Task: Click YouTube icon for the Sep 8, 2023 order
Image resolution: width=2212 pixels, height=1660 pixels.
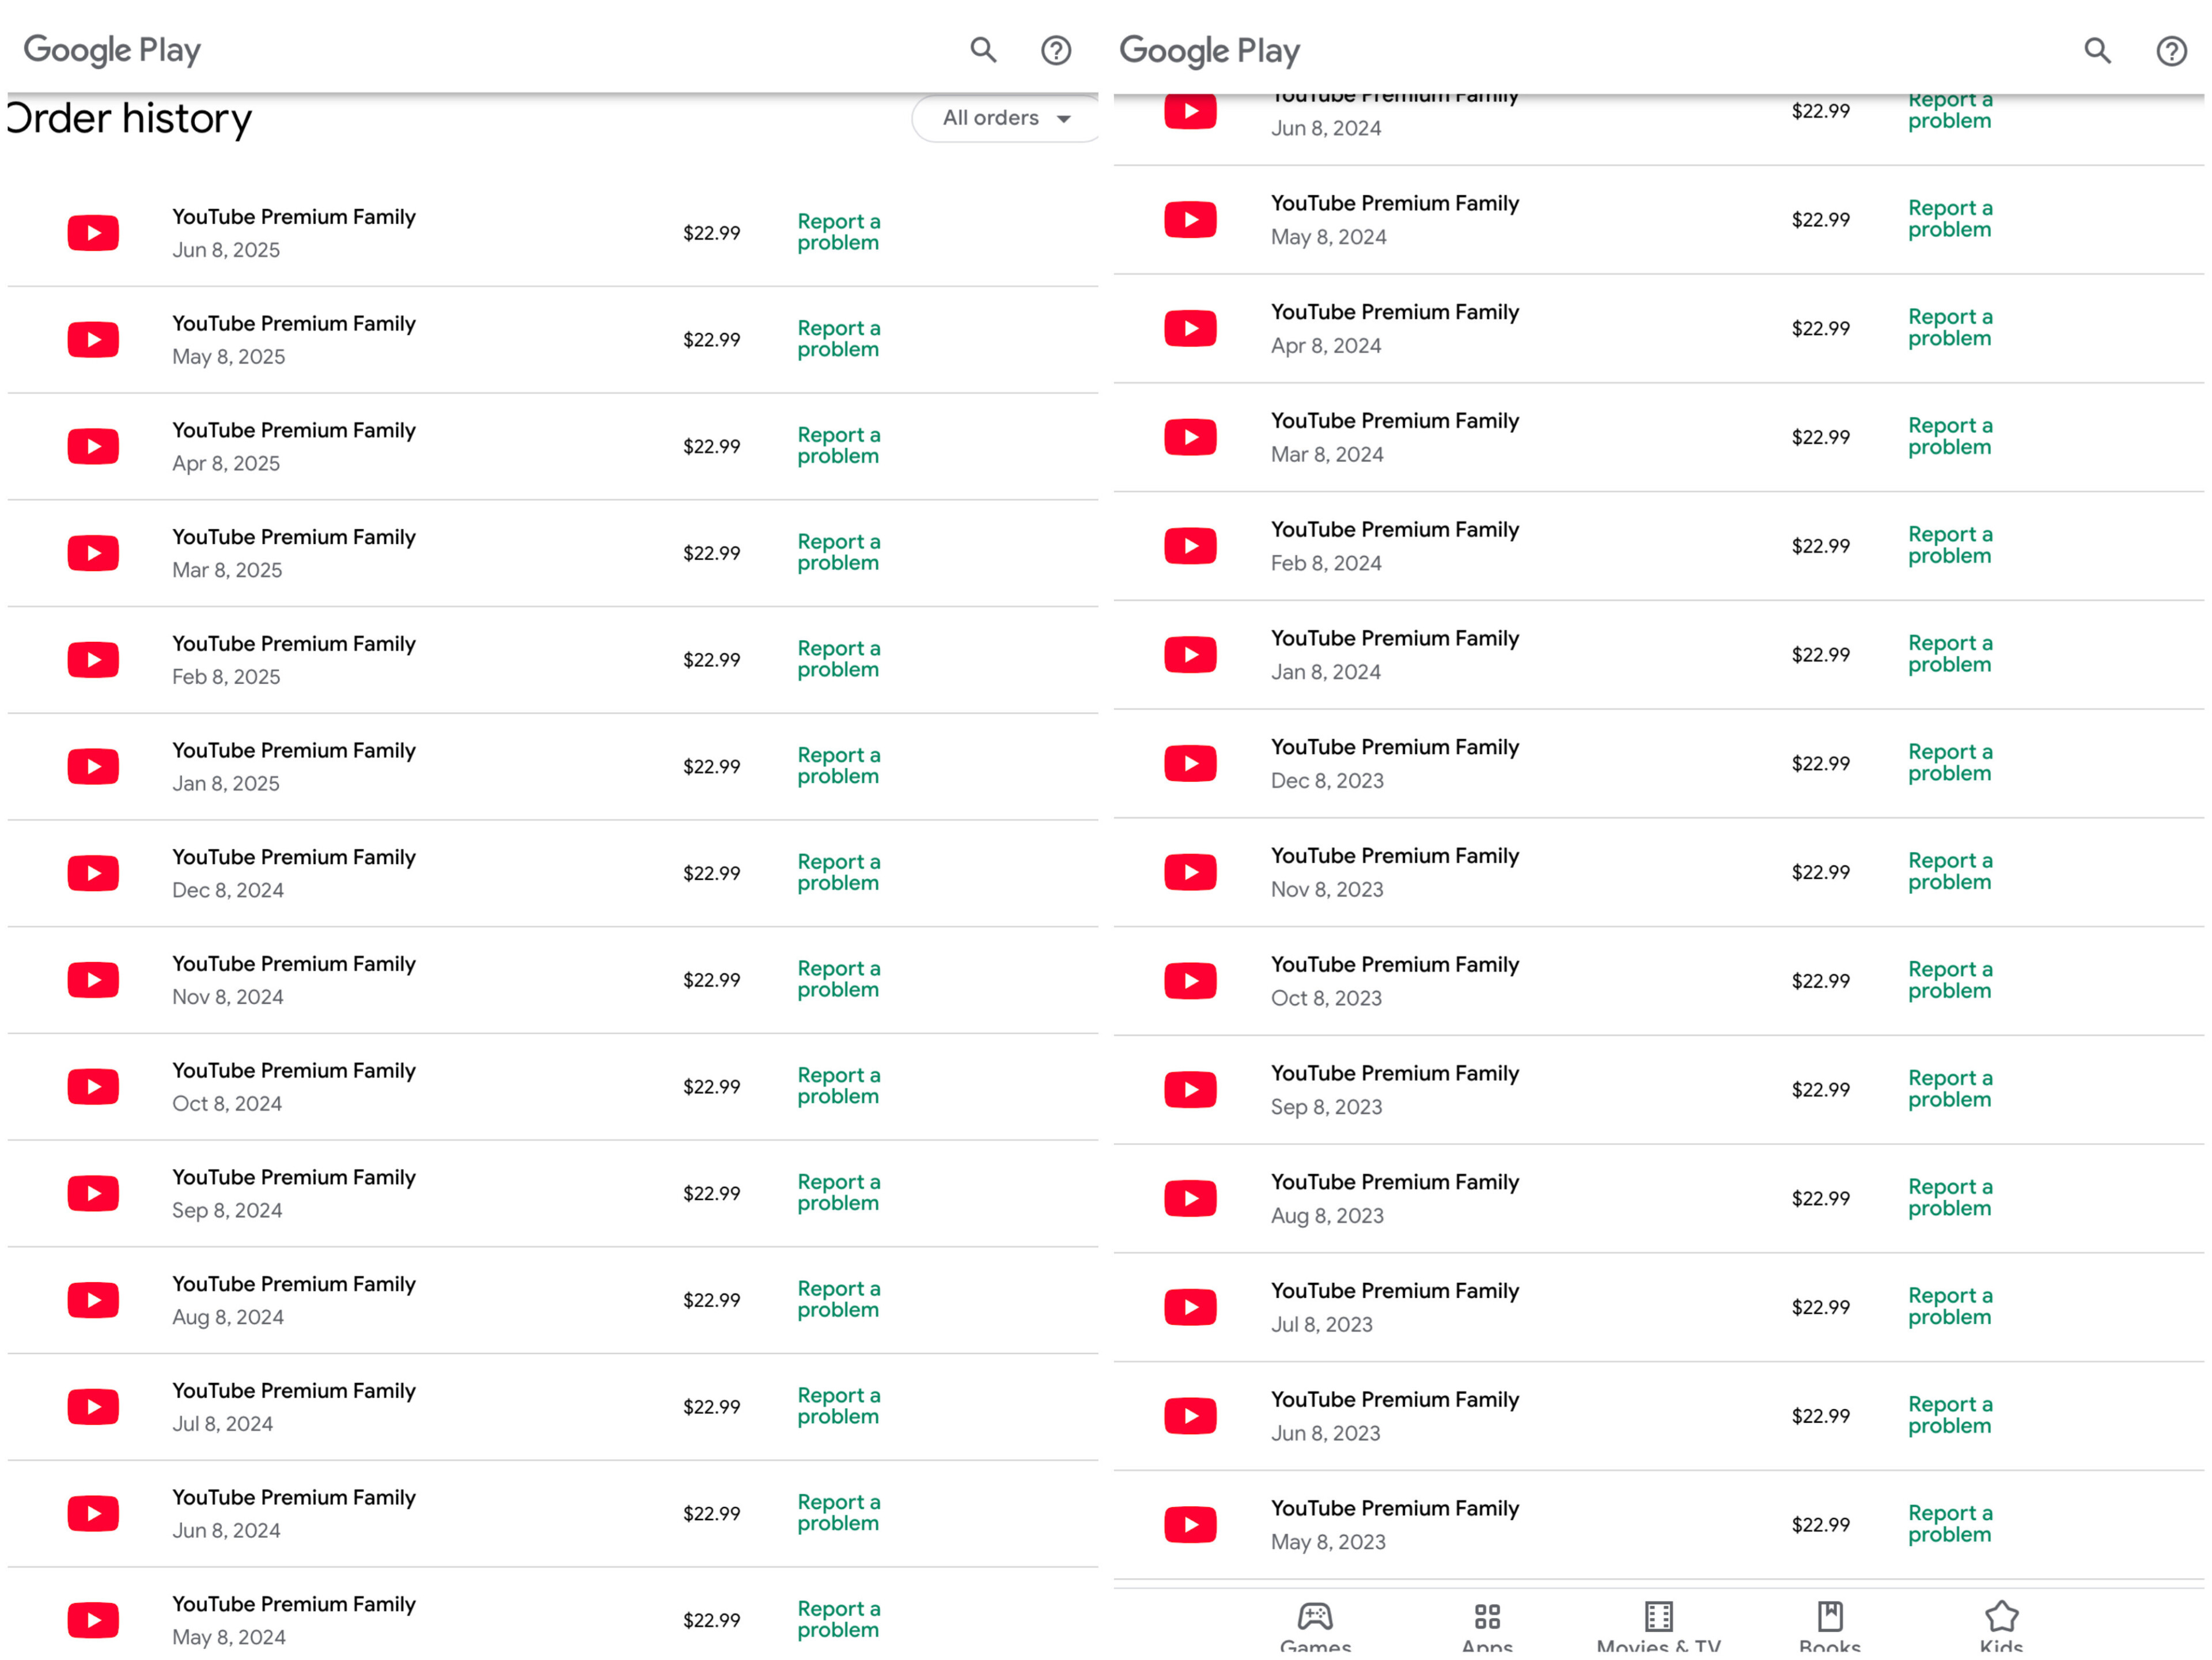Action: [x=1190, y=1090]
